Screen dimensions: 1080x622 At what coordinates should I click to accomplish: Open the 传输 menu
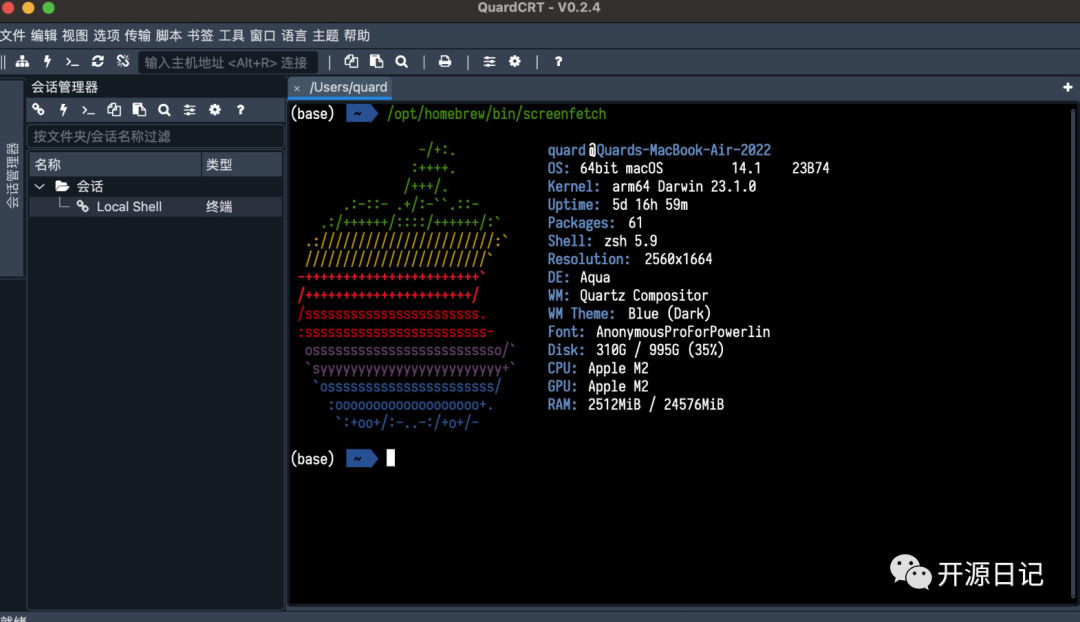(x=138, y=36)
